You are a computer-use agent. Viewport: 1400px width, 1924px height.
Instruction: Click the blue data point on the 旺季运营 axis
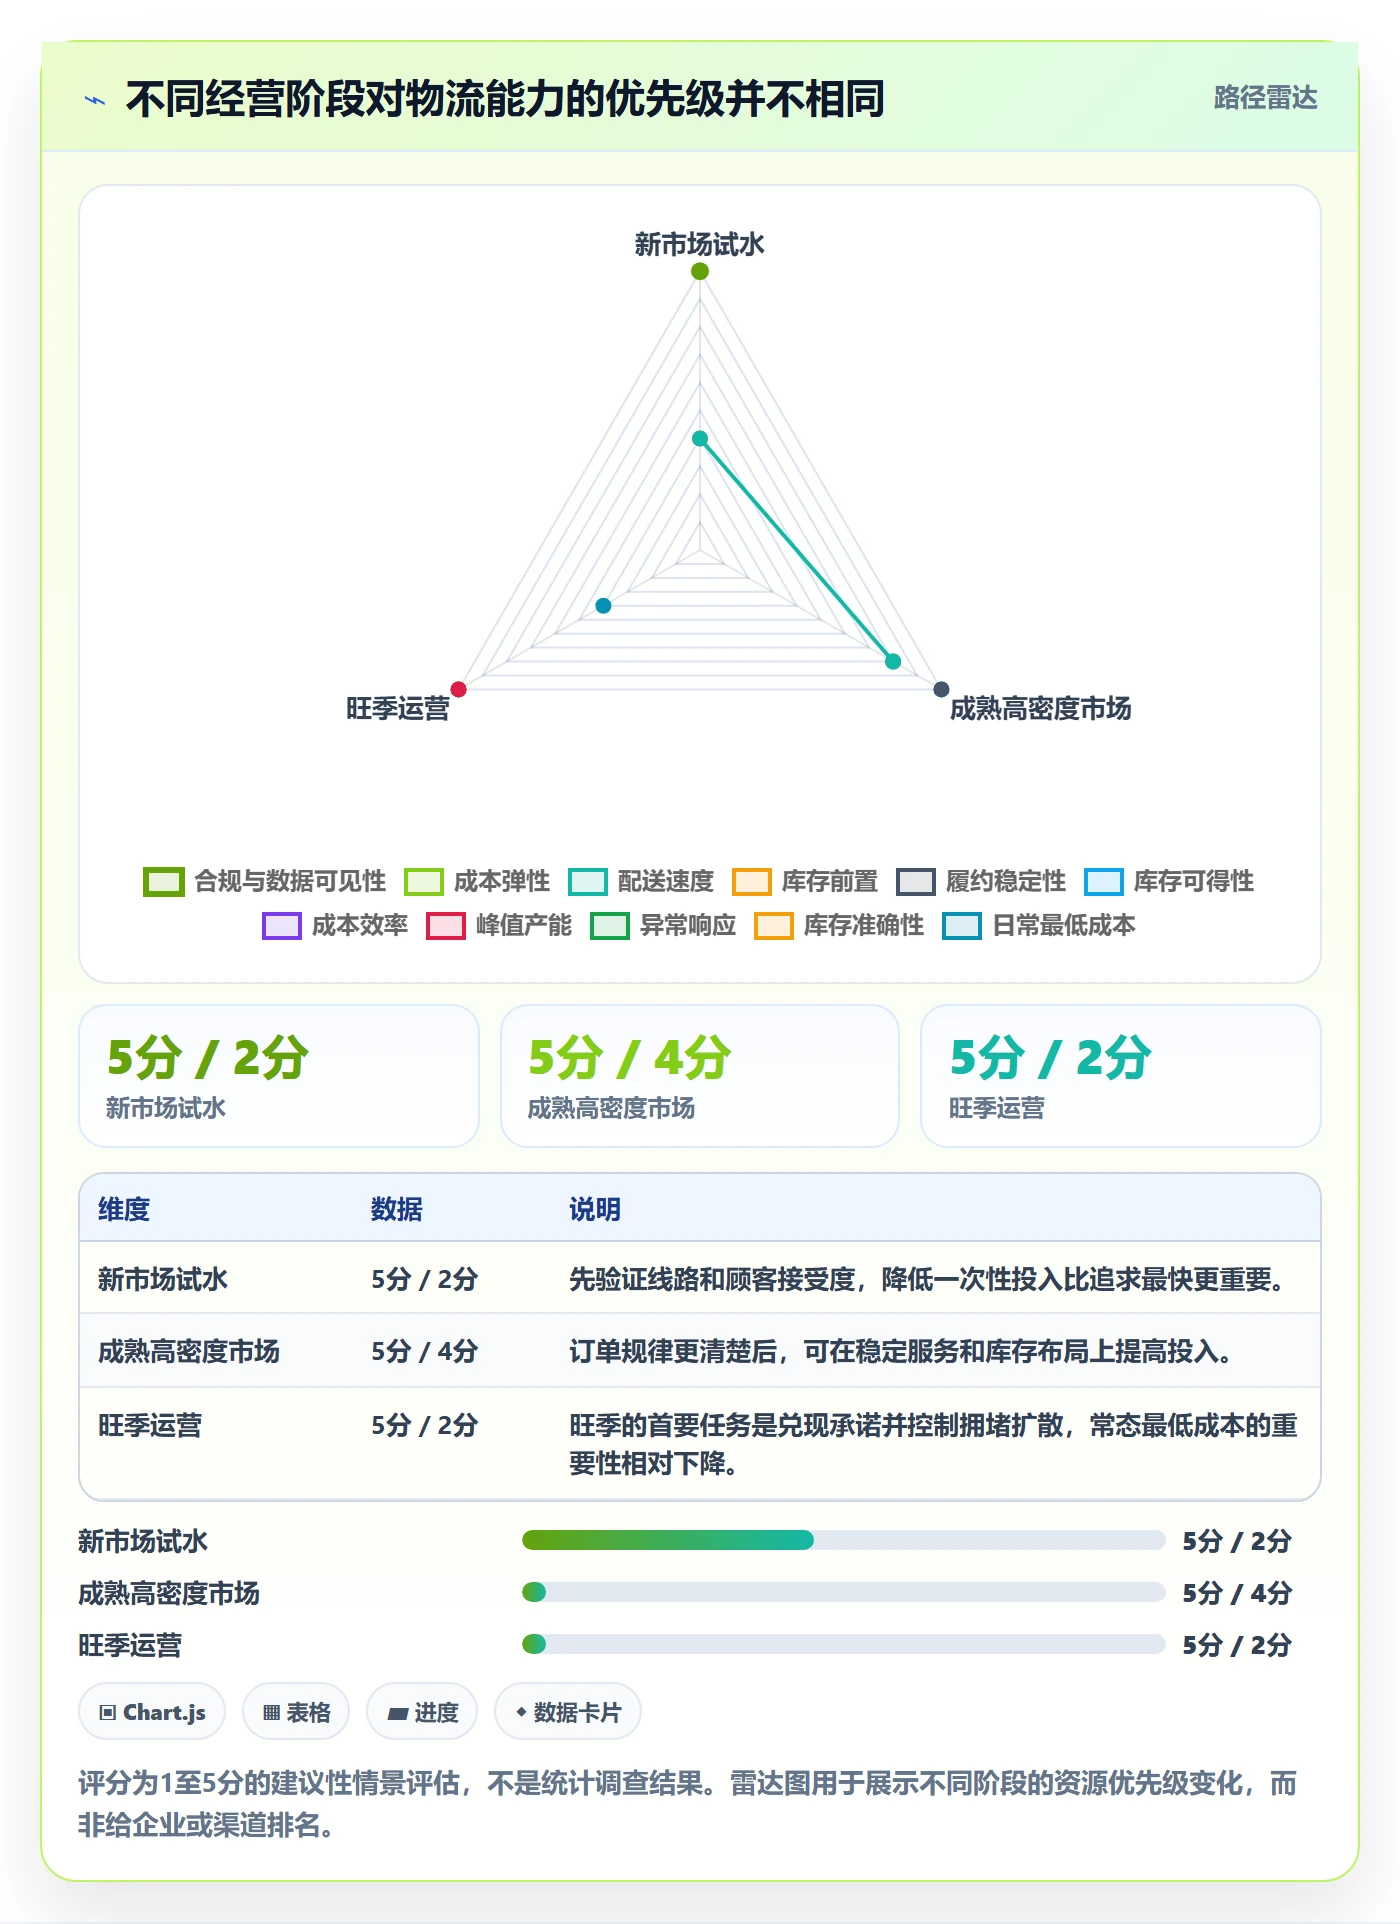tap(603, 605)
